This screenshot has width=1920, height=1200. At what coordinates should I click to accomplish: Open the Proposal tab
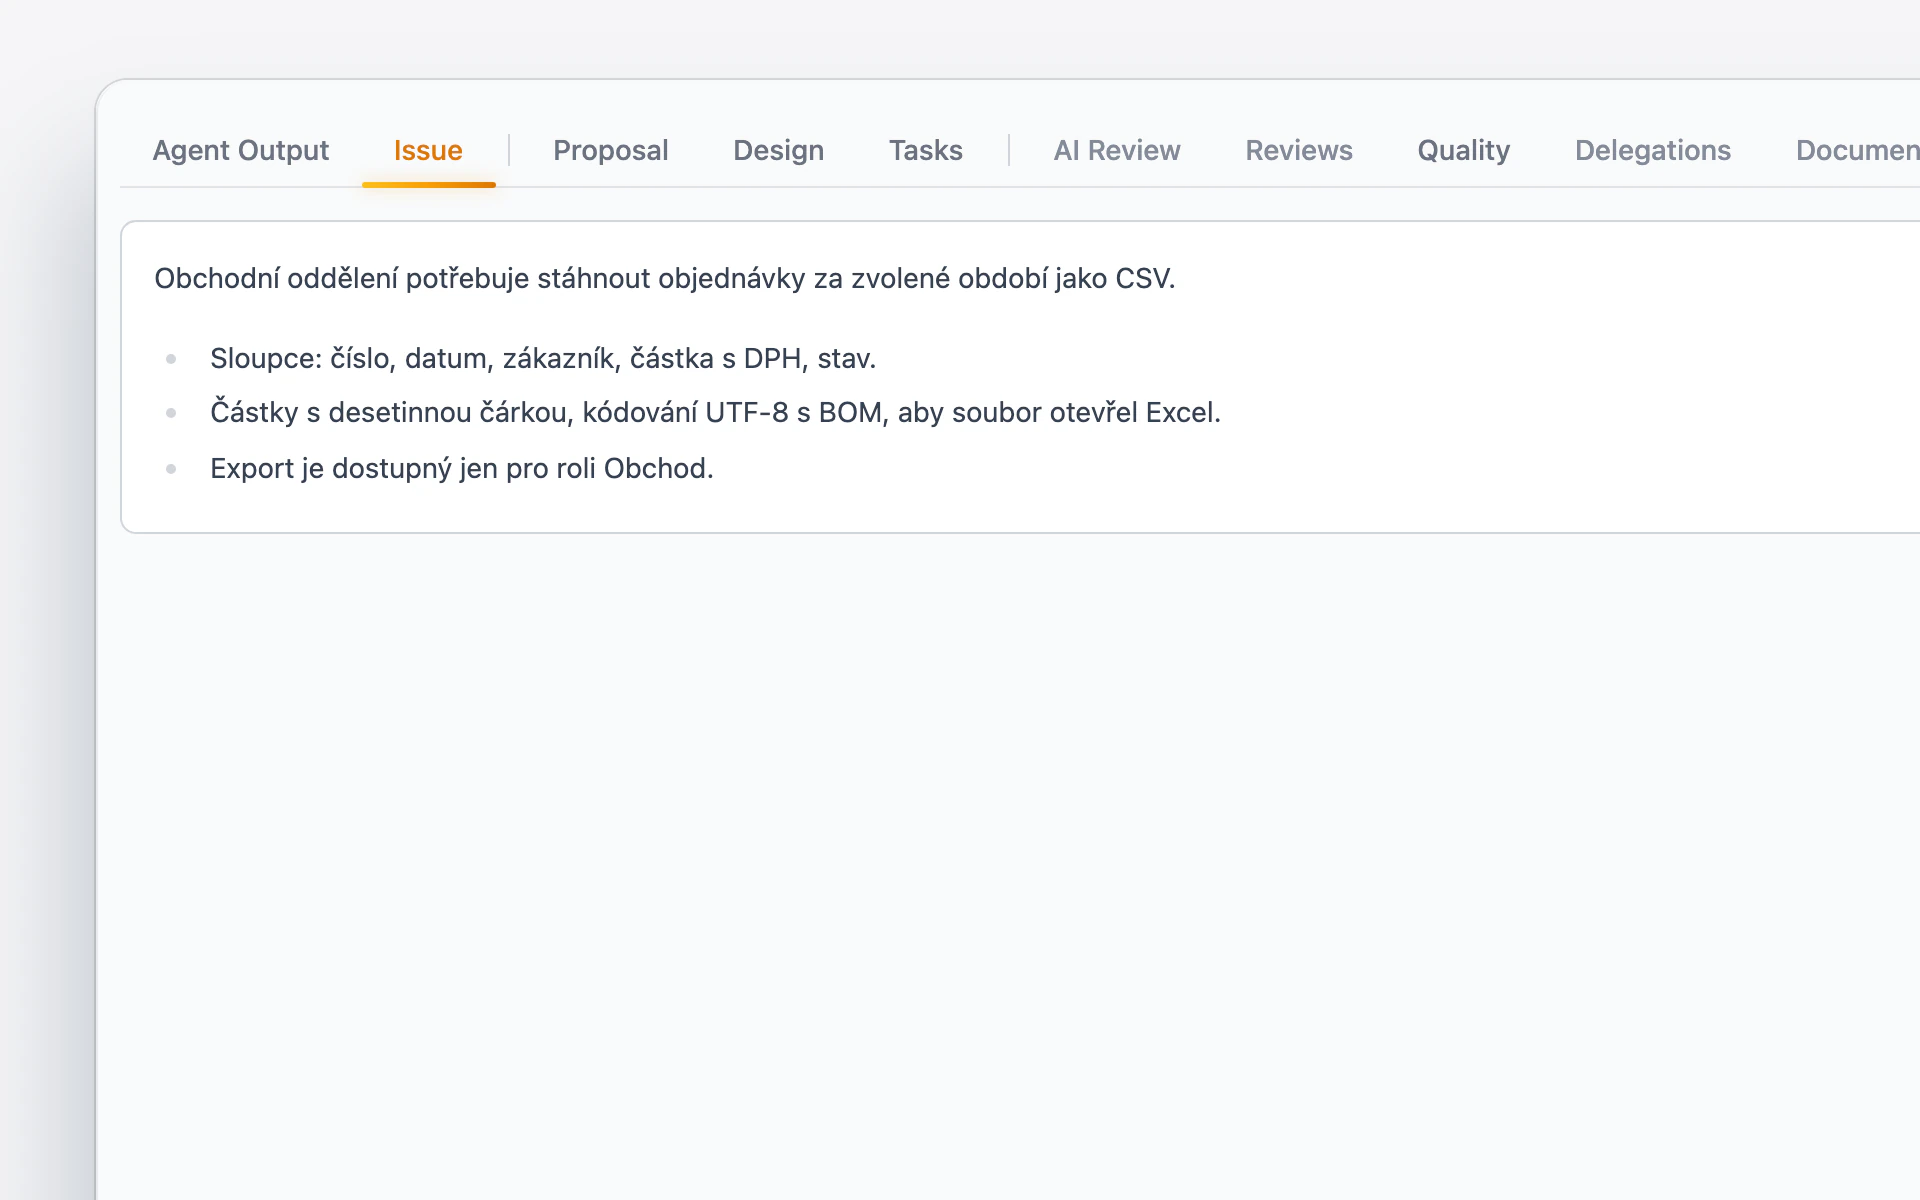coord(610,150)
